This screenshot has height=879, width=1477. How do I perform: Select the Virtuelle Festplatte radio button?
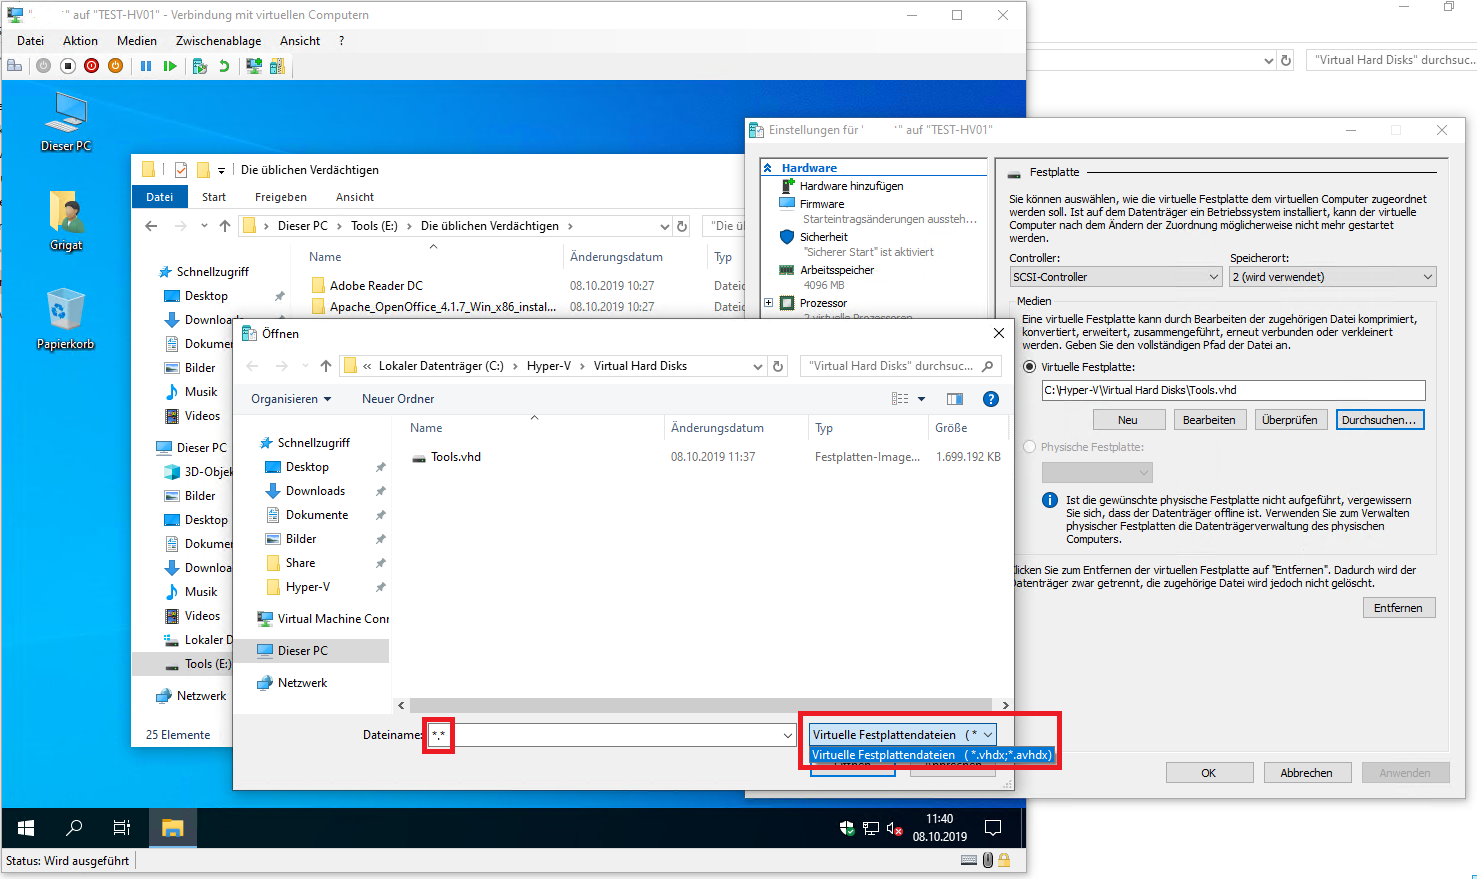click(x=1030, y=367)
